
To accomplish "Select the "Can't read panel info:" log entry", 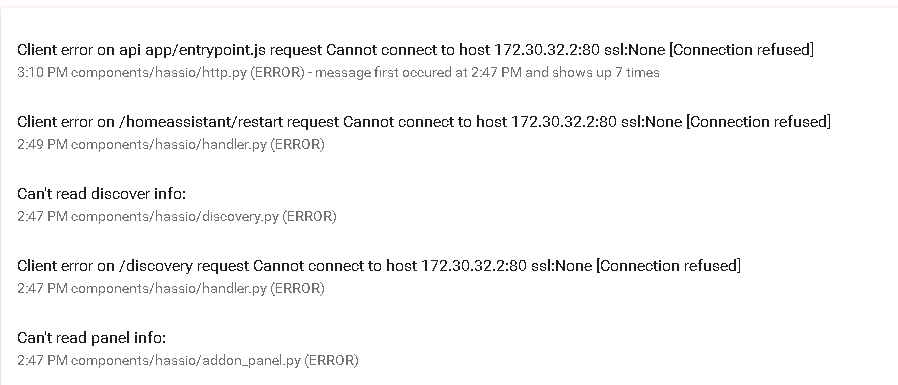I will tap(449, 348).
